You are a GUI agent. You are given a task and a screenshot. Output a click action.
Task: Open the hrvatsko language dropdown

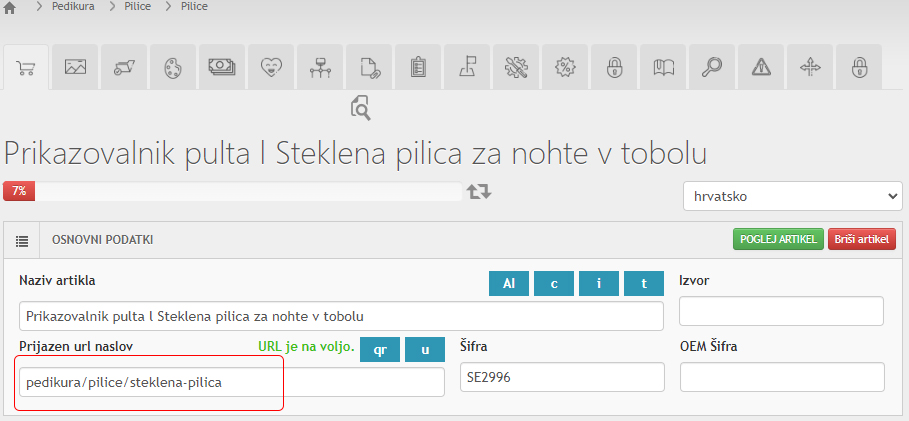coord(792,196)
